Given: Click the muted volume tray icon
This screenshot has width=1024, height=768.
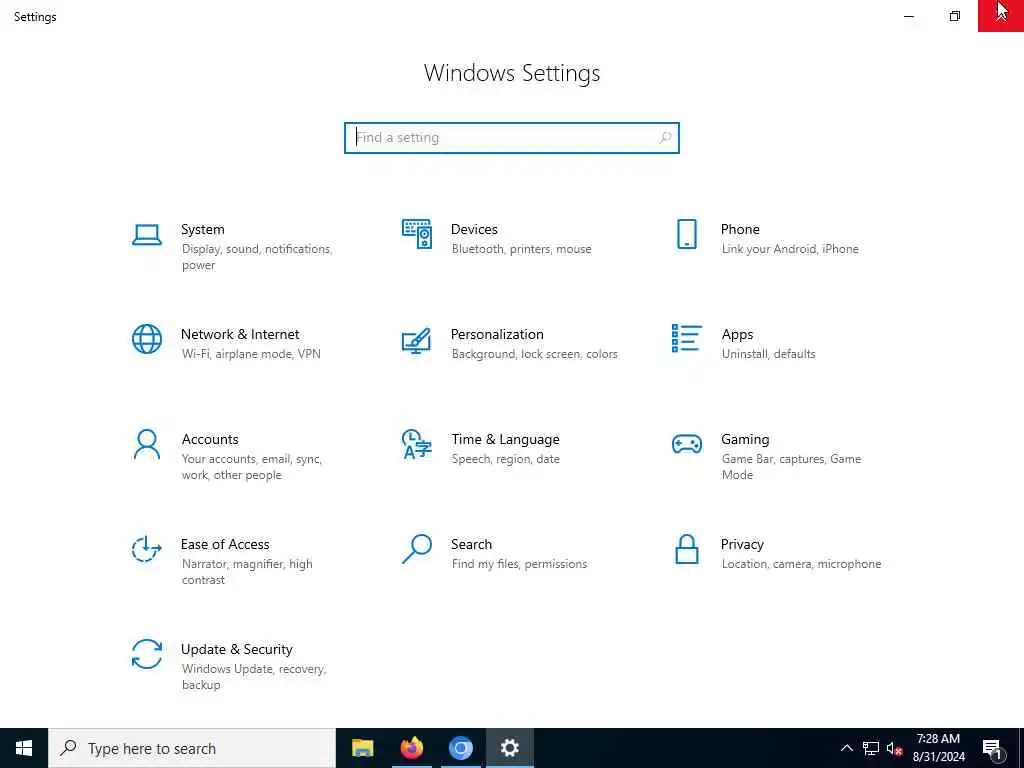Looking at the screenshot, I should coord(894,748).
